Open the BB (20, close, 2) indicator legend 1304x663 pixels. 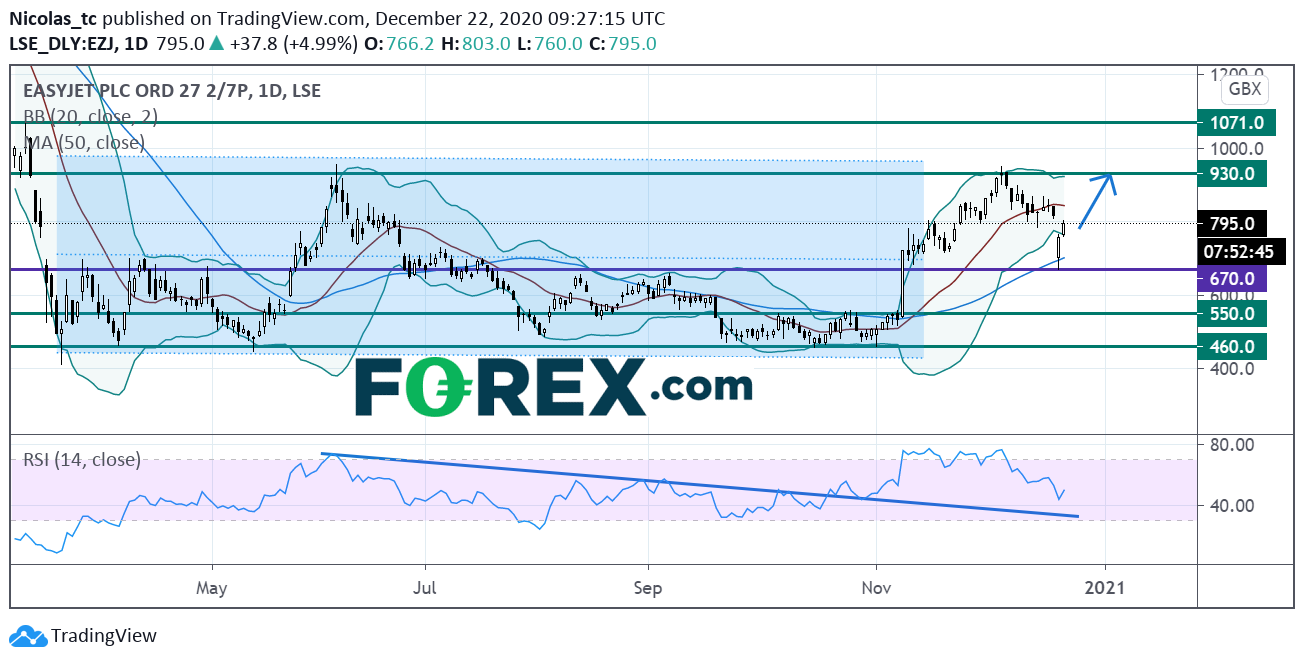[x=90, y=116]
